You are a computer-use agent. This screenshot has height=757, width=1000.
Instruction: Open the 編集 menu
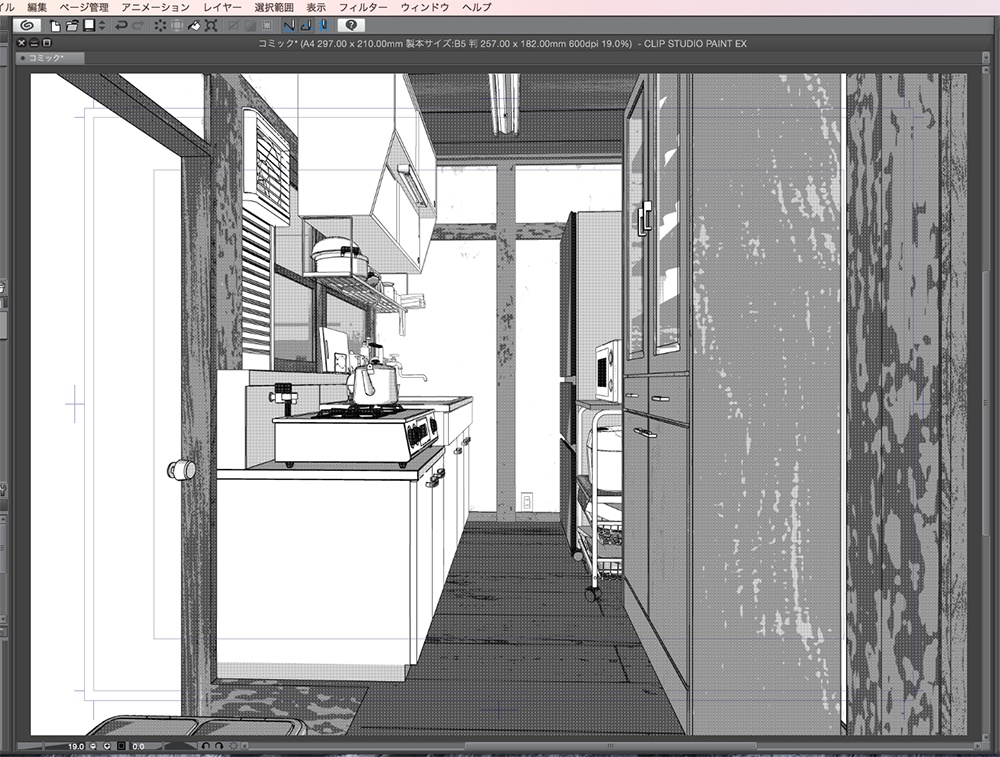(37, 7)
